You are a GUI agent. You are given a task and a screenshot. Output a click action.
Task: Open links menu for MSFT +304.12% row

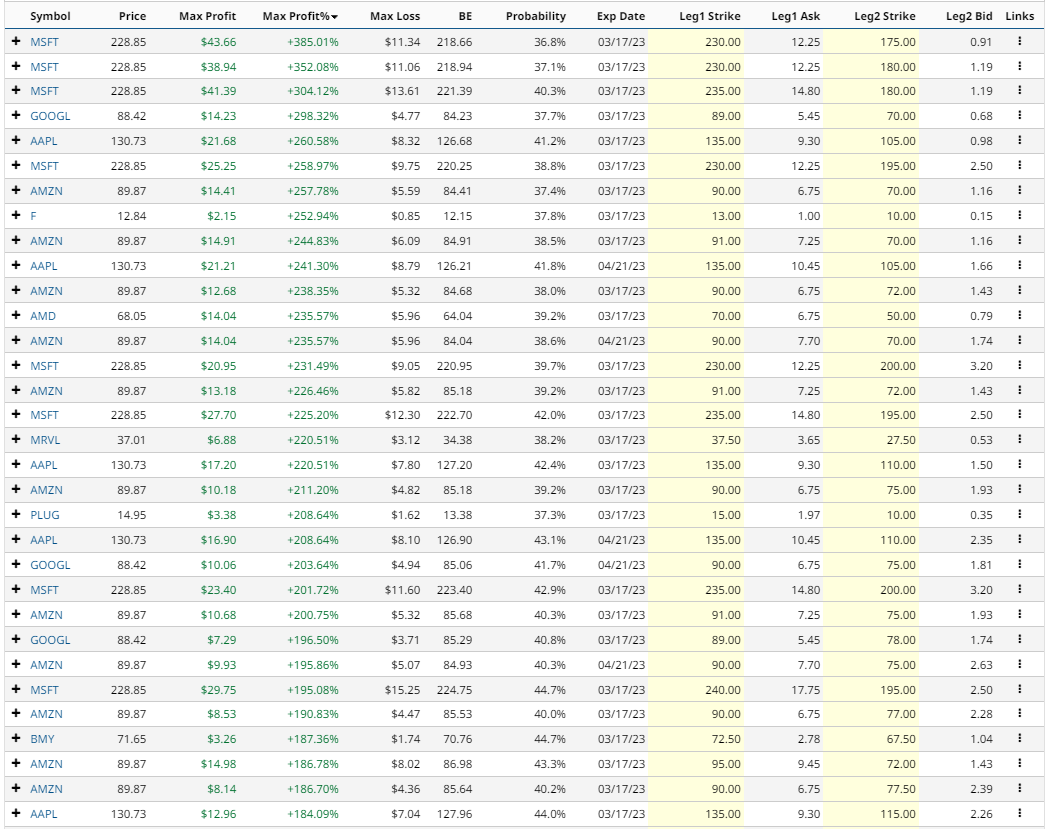click(1020, 91)
